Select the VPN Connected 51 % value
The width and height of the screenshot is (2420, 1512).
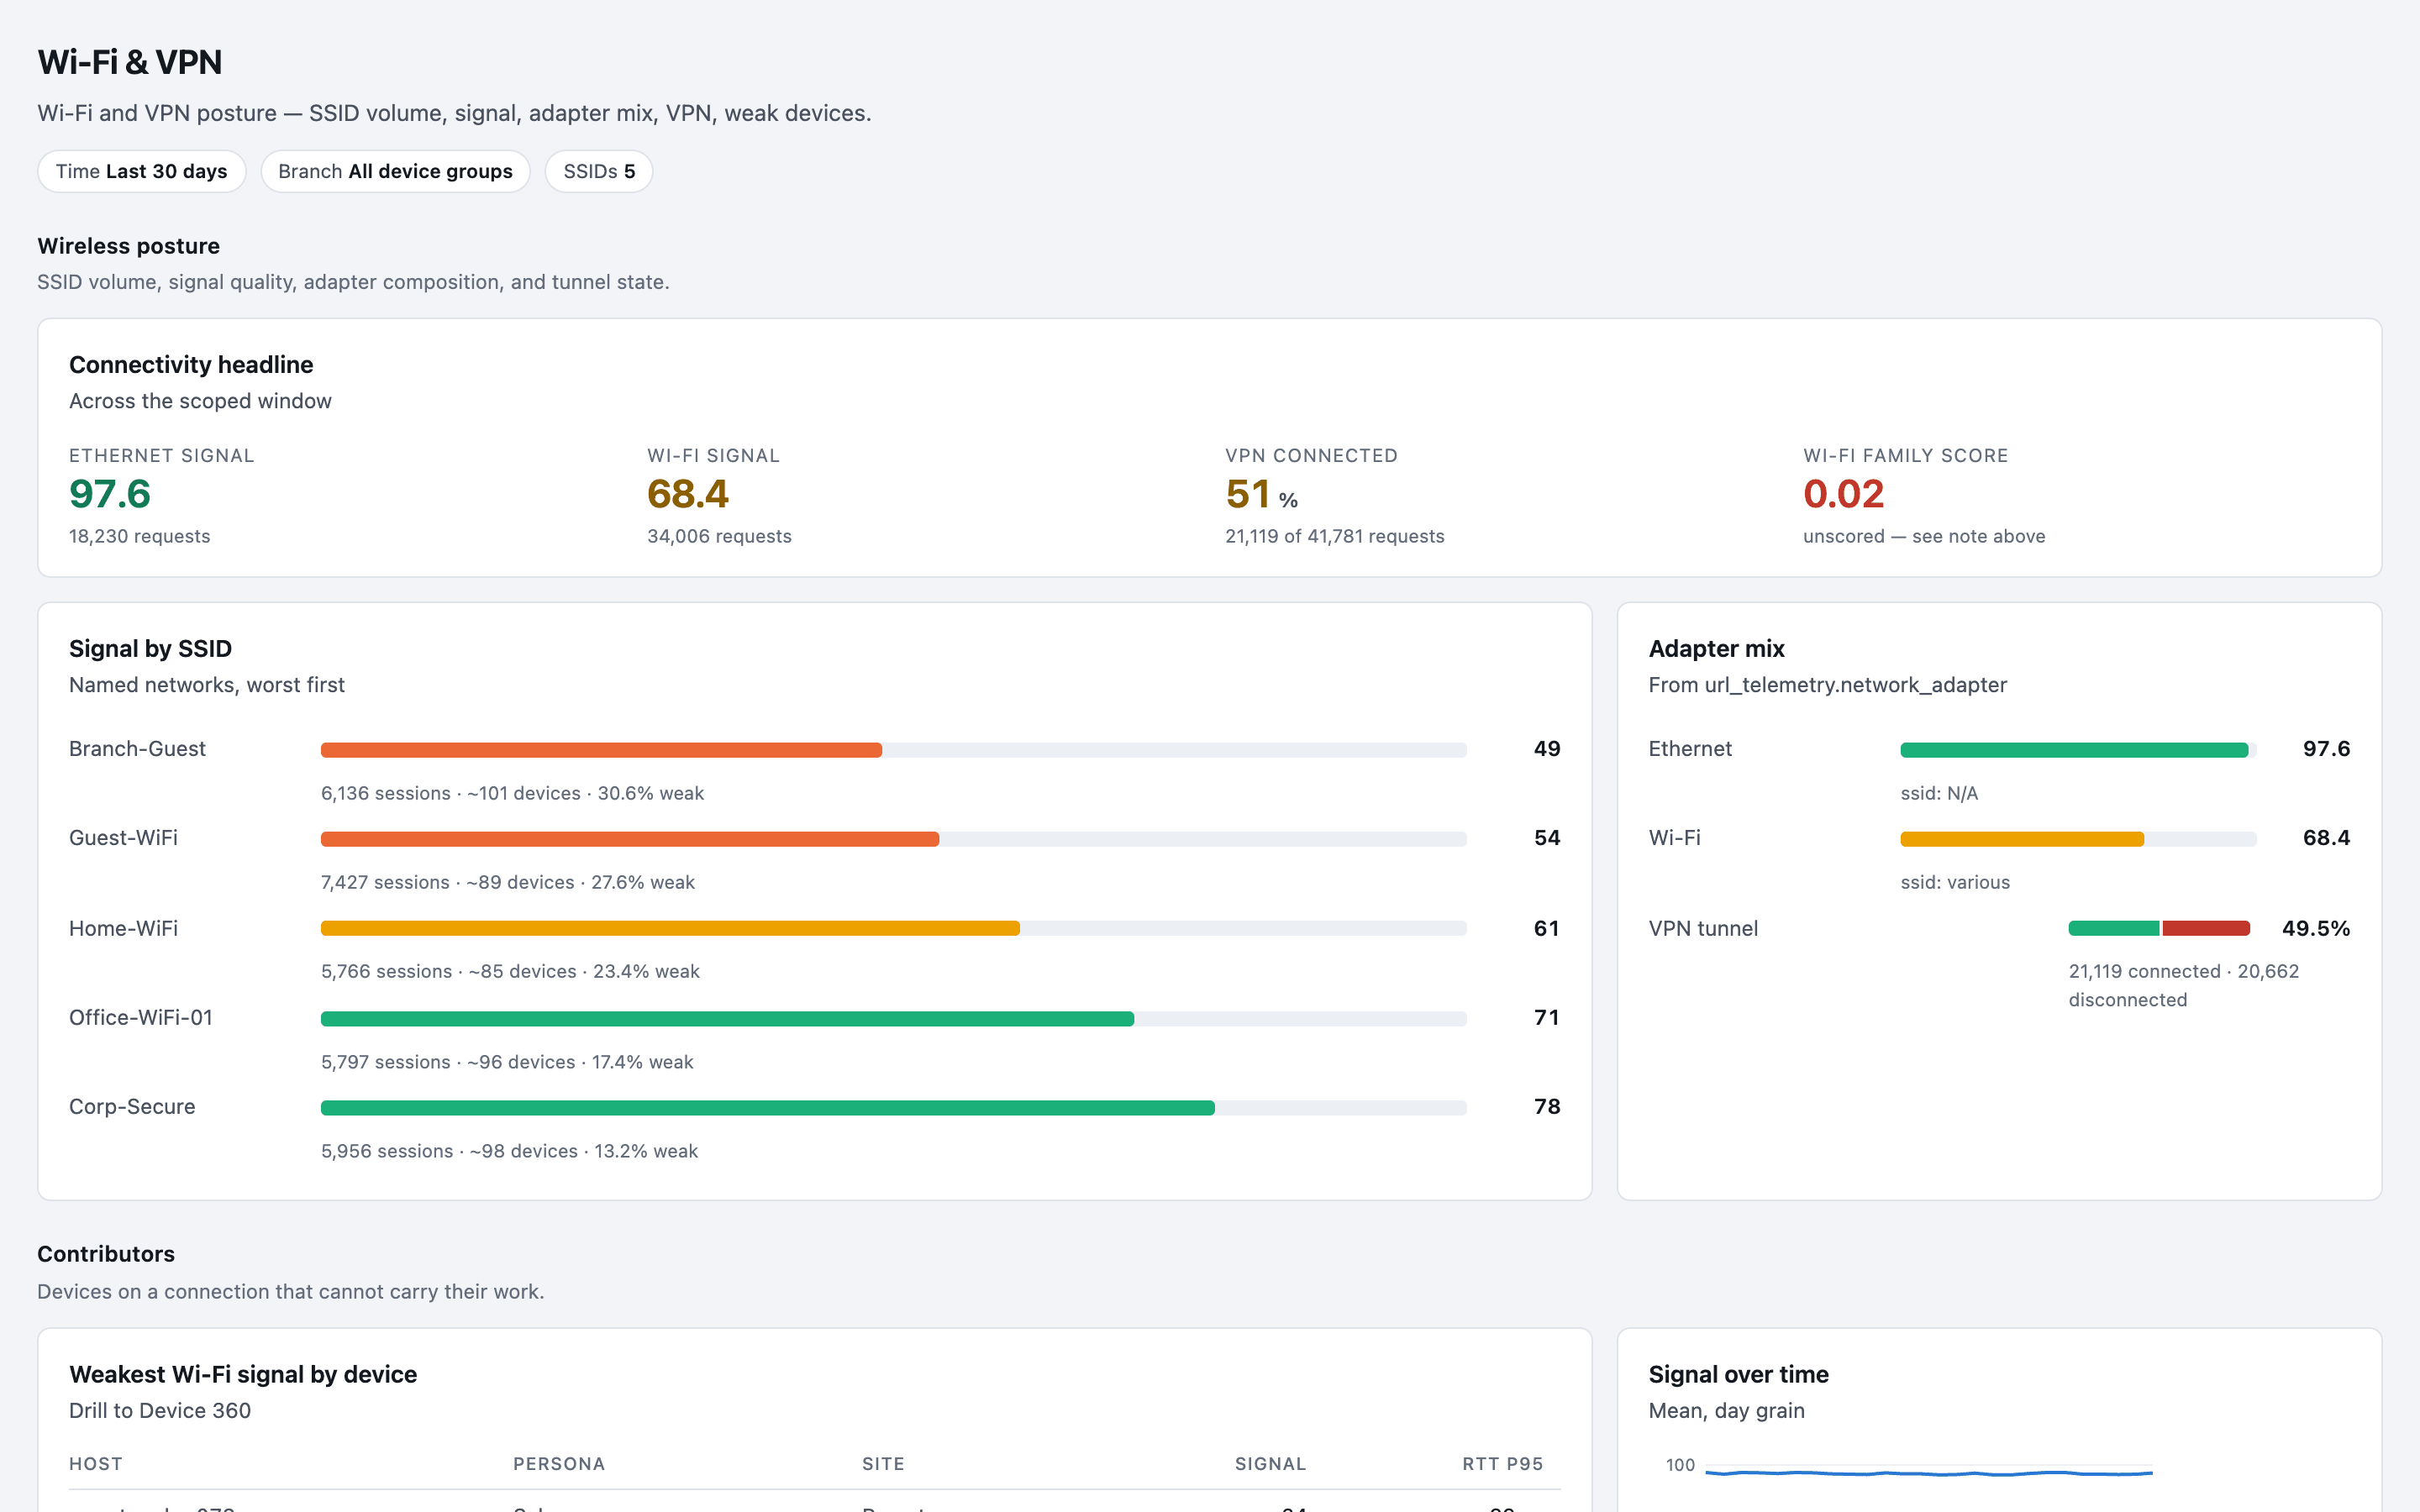click(x=1261, y=494)
